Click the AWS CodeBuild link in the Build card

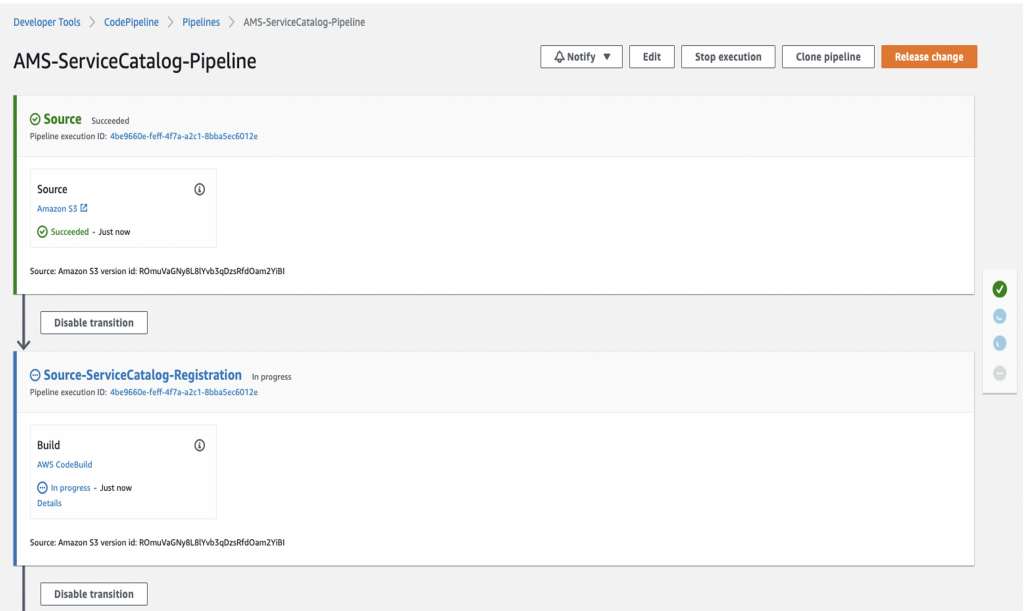[x=64, y=464]
